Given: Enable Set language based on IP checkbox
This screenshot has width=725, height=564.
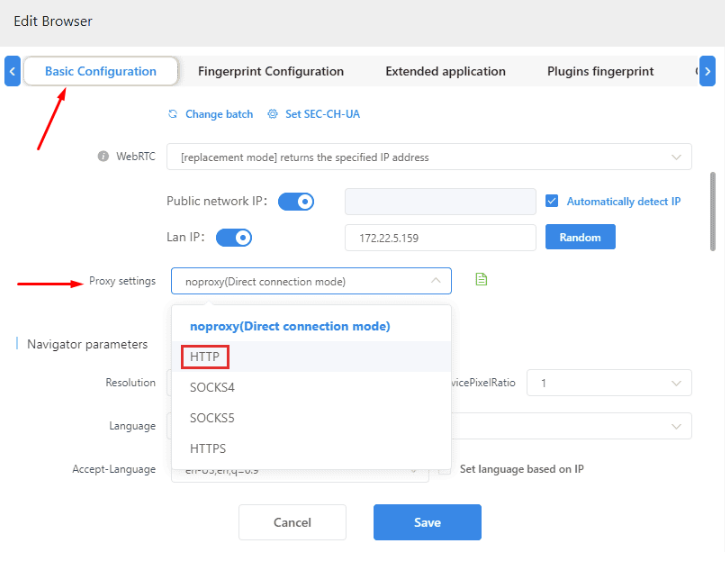Looking at the screenshot, I should click(x=445, y=468).
